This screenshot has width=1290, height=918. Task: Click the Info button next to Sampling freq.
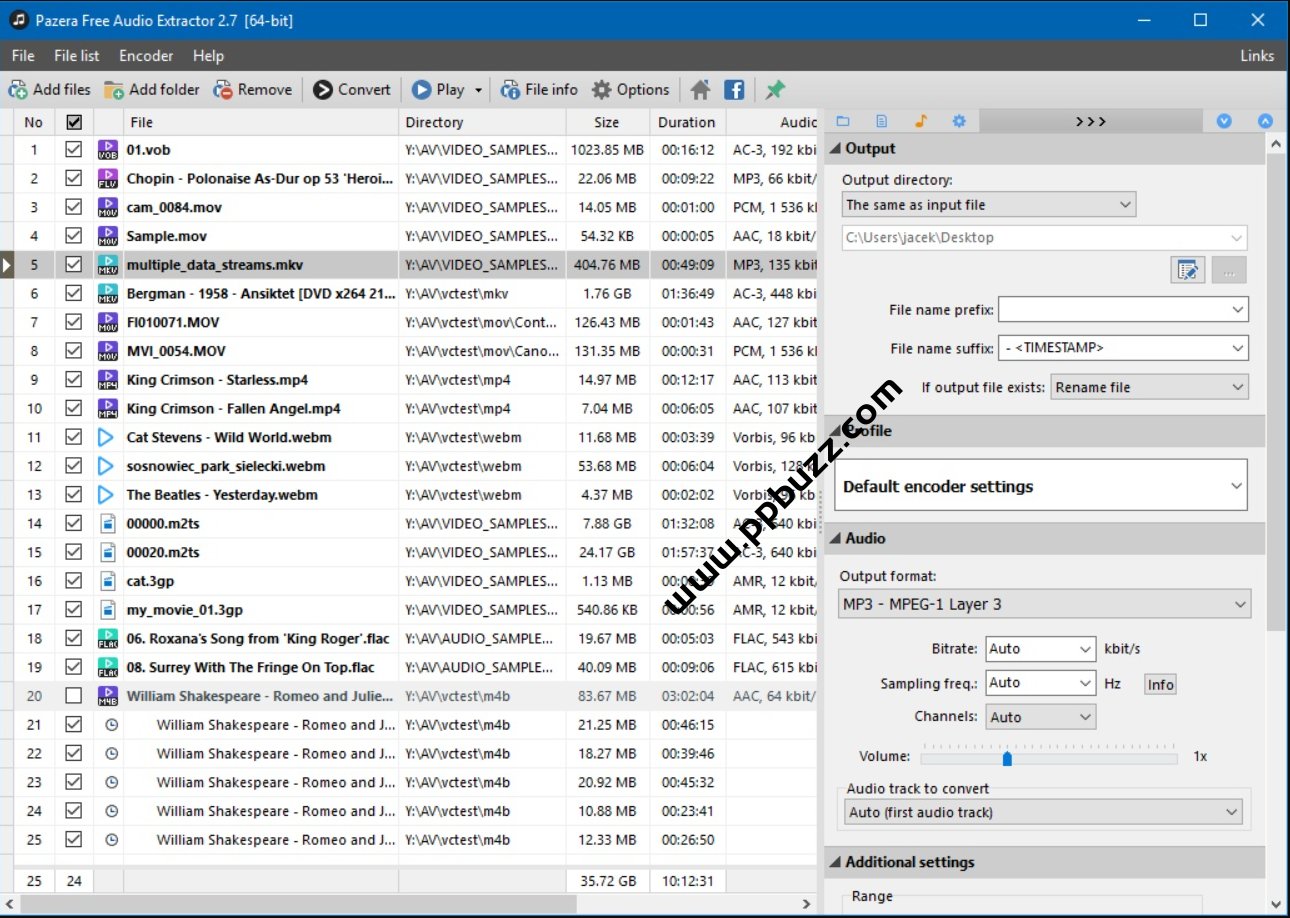[1160, 684]
